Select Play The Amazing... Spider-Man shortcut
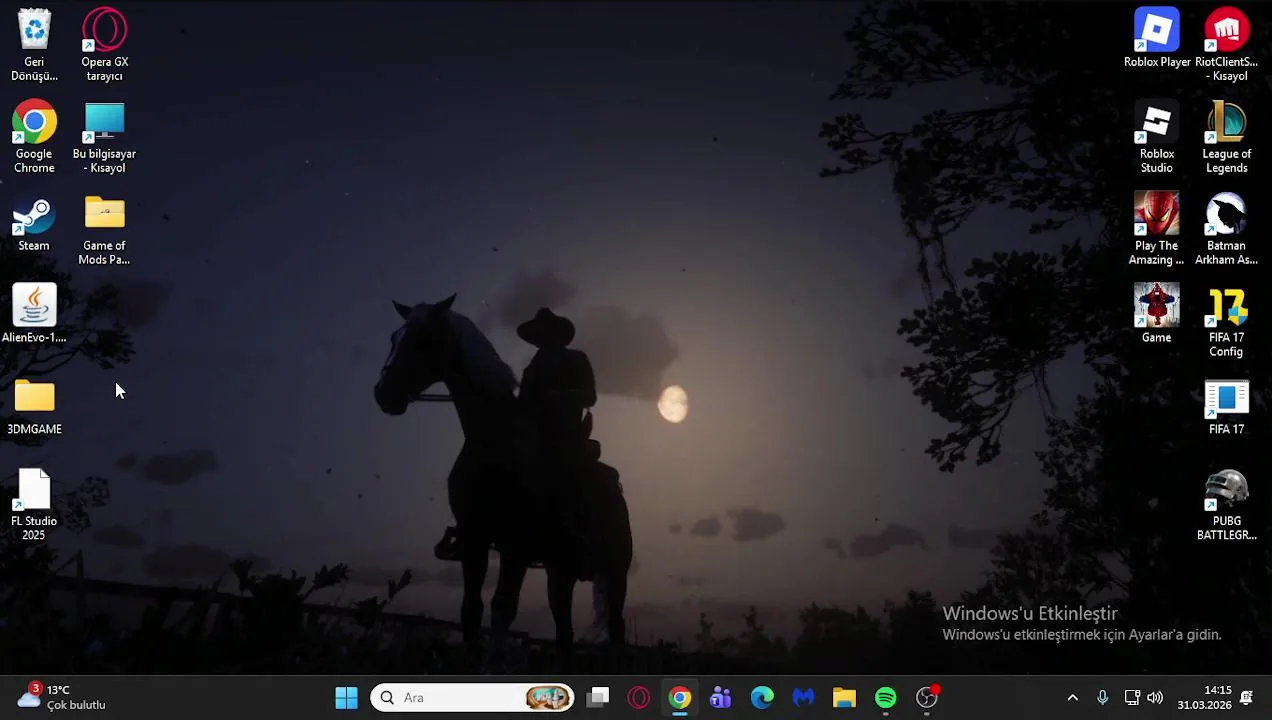Viewport: 1272px width, 720px height. [1157, 229]
